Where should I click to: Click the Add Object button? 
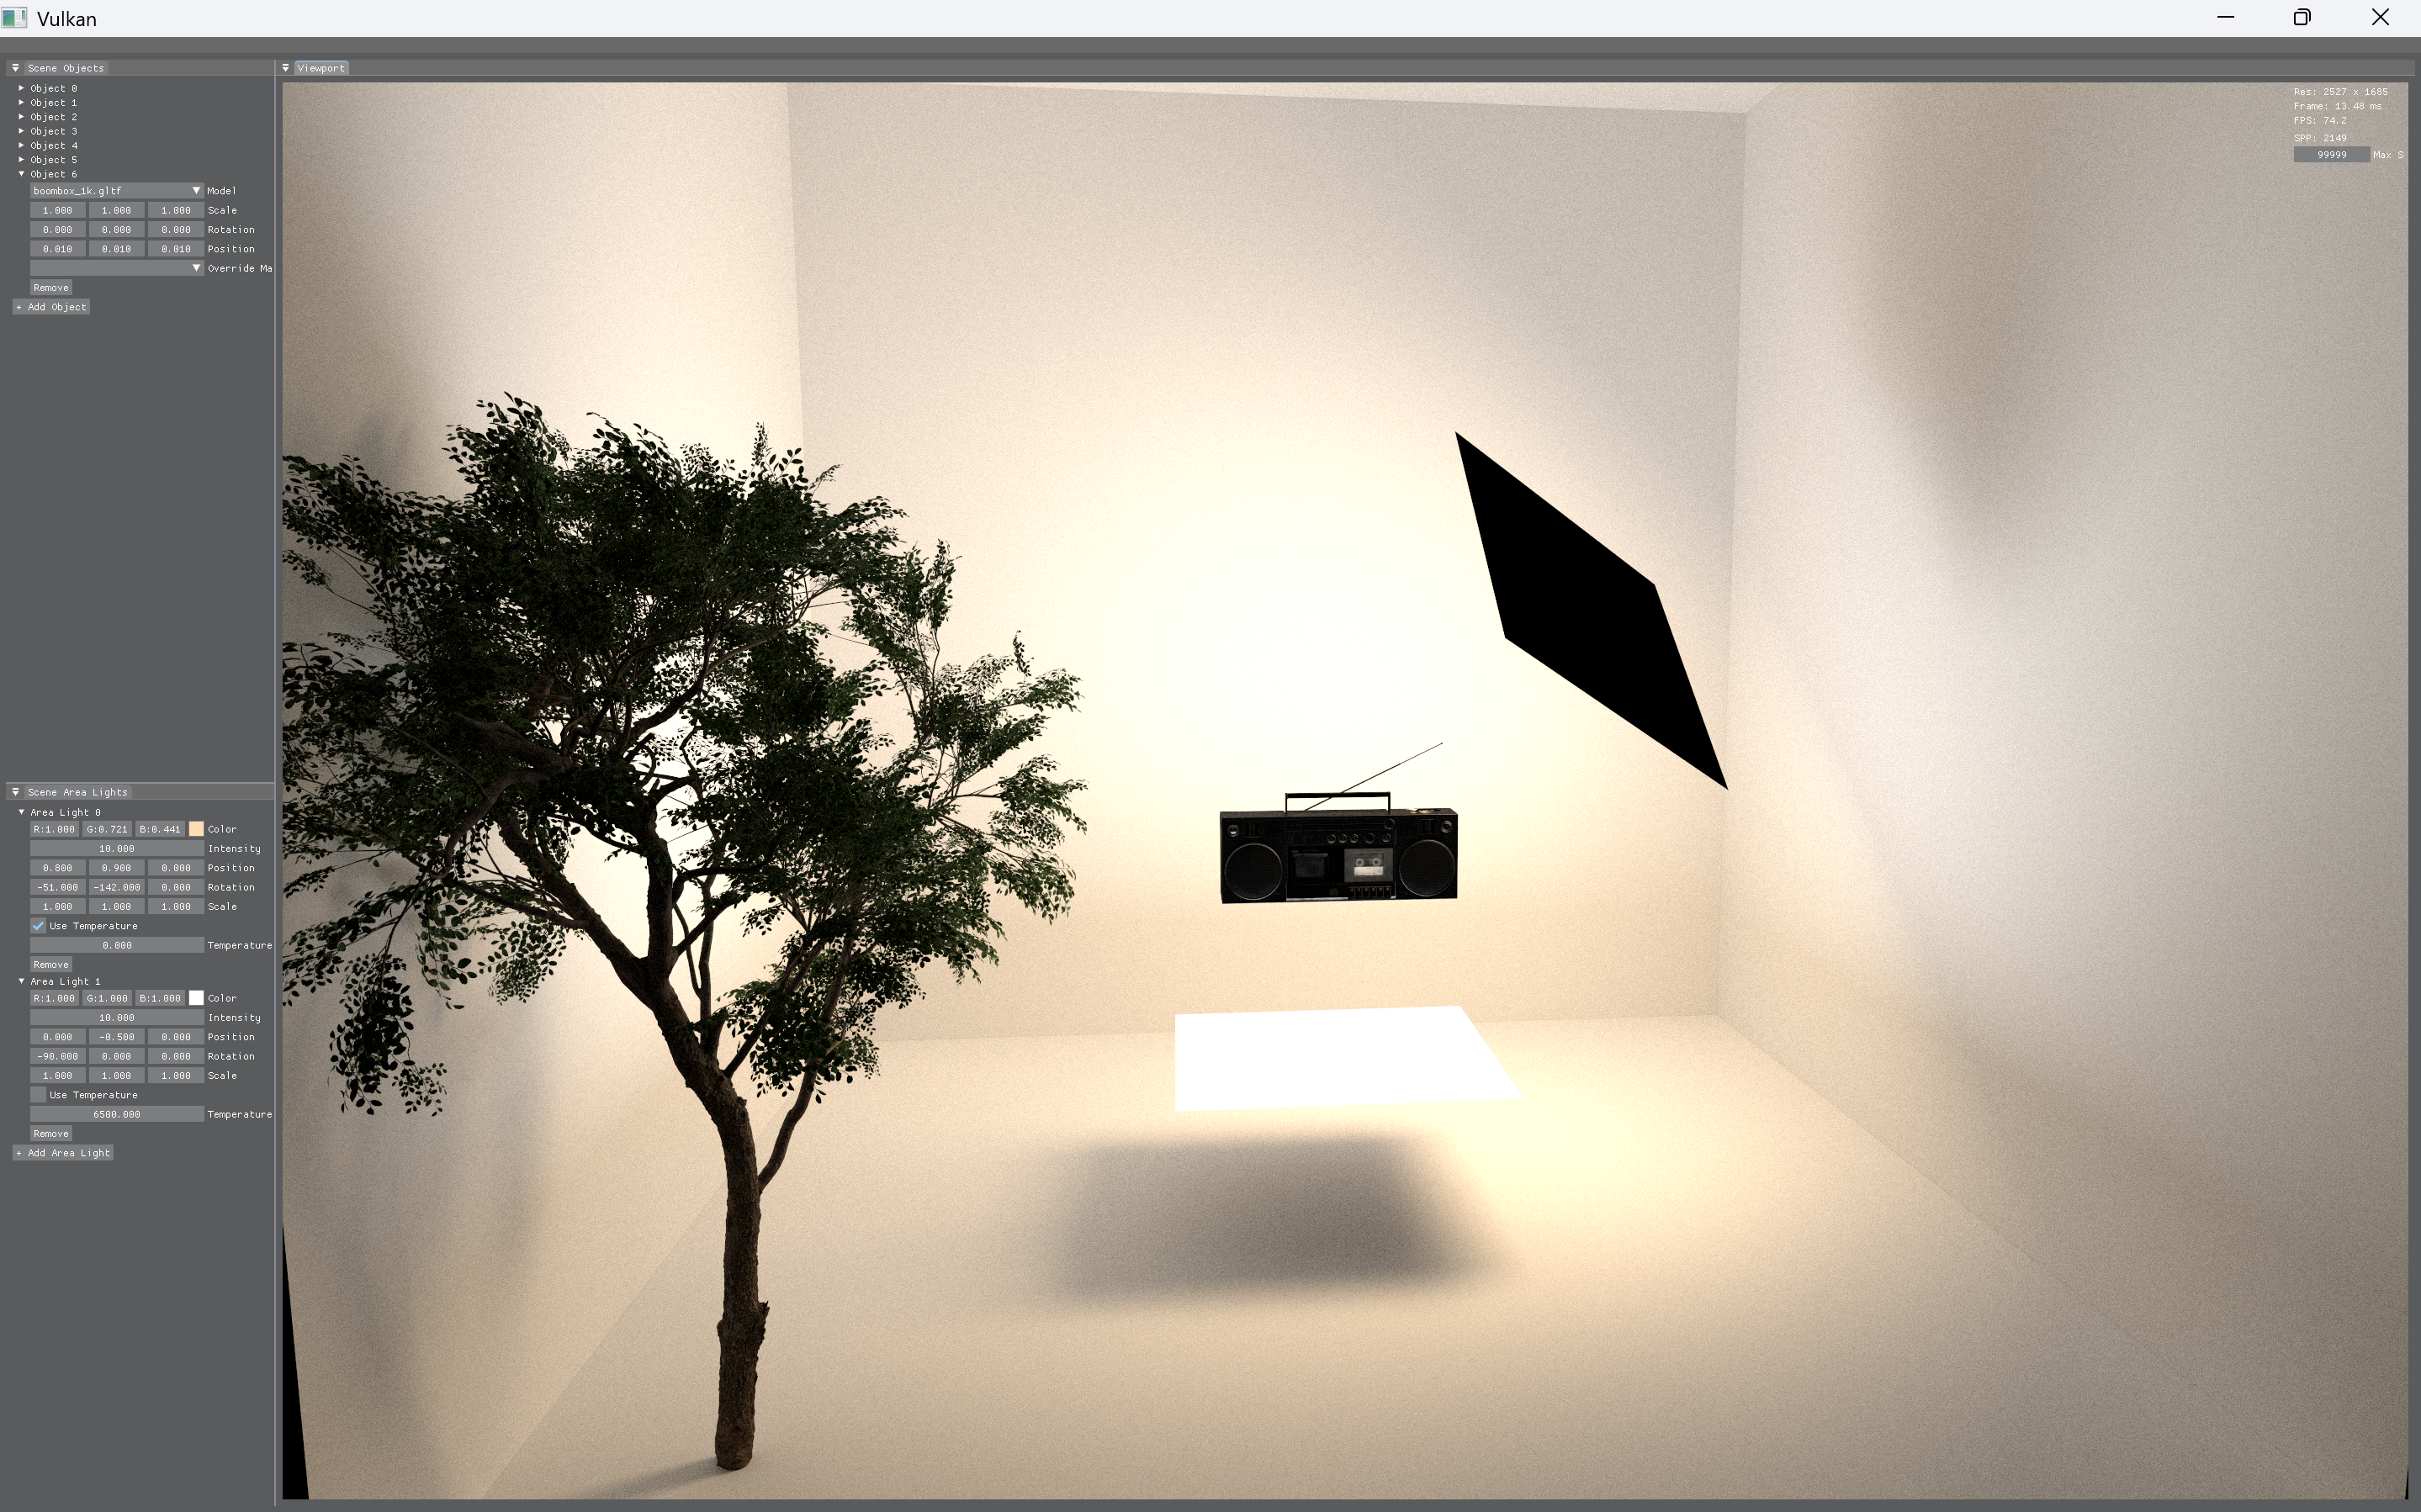(x=52, y=307)
